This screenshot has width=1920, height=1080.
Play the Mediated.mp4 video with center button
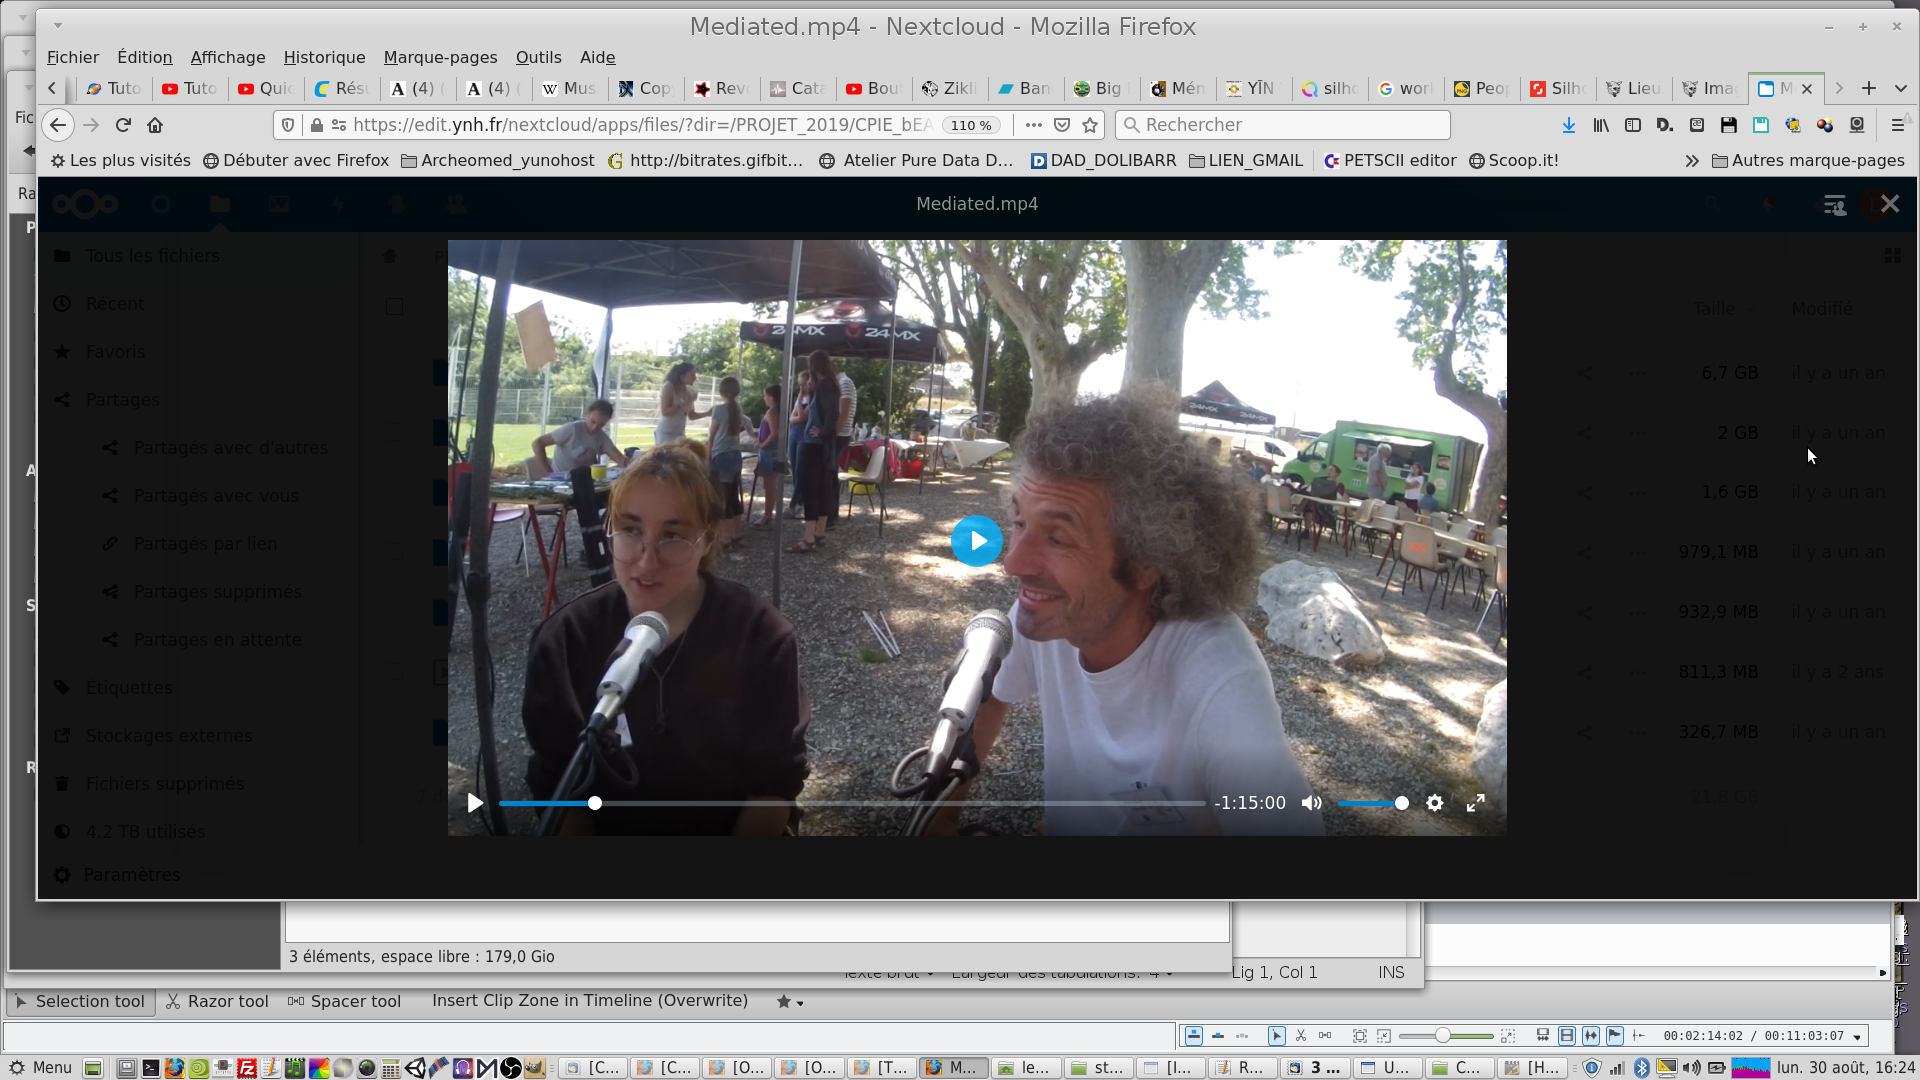point(976,541)
